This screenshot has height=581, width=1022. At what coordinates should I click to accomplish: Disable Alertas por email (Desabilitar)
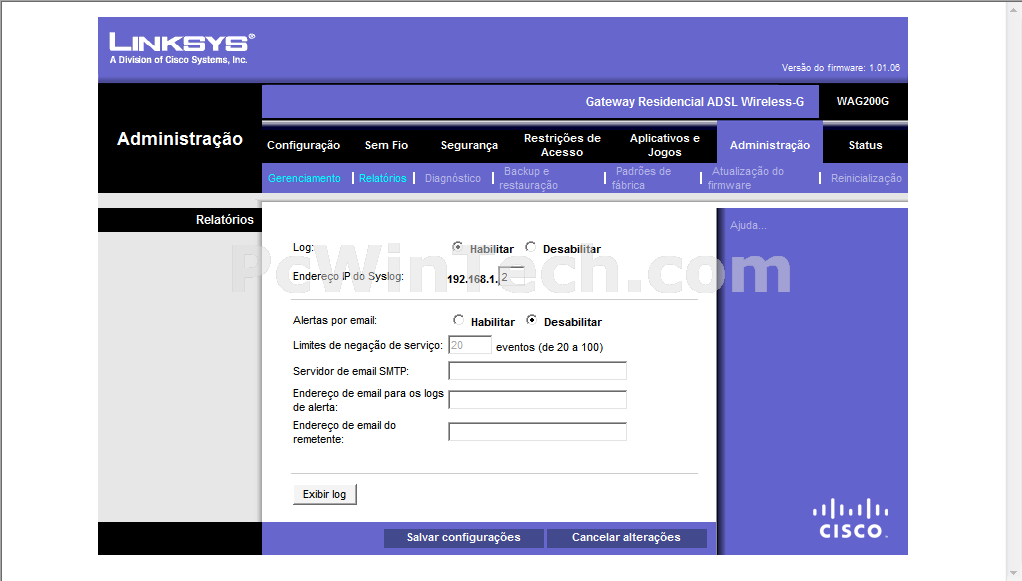point(532,320)
